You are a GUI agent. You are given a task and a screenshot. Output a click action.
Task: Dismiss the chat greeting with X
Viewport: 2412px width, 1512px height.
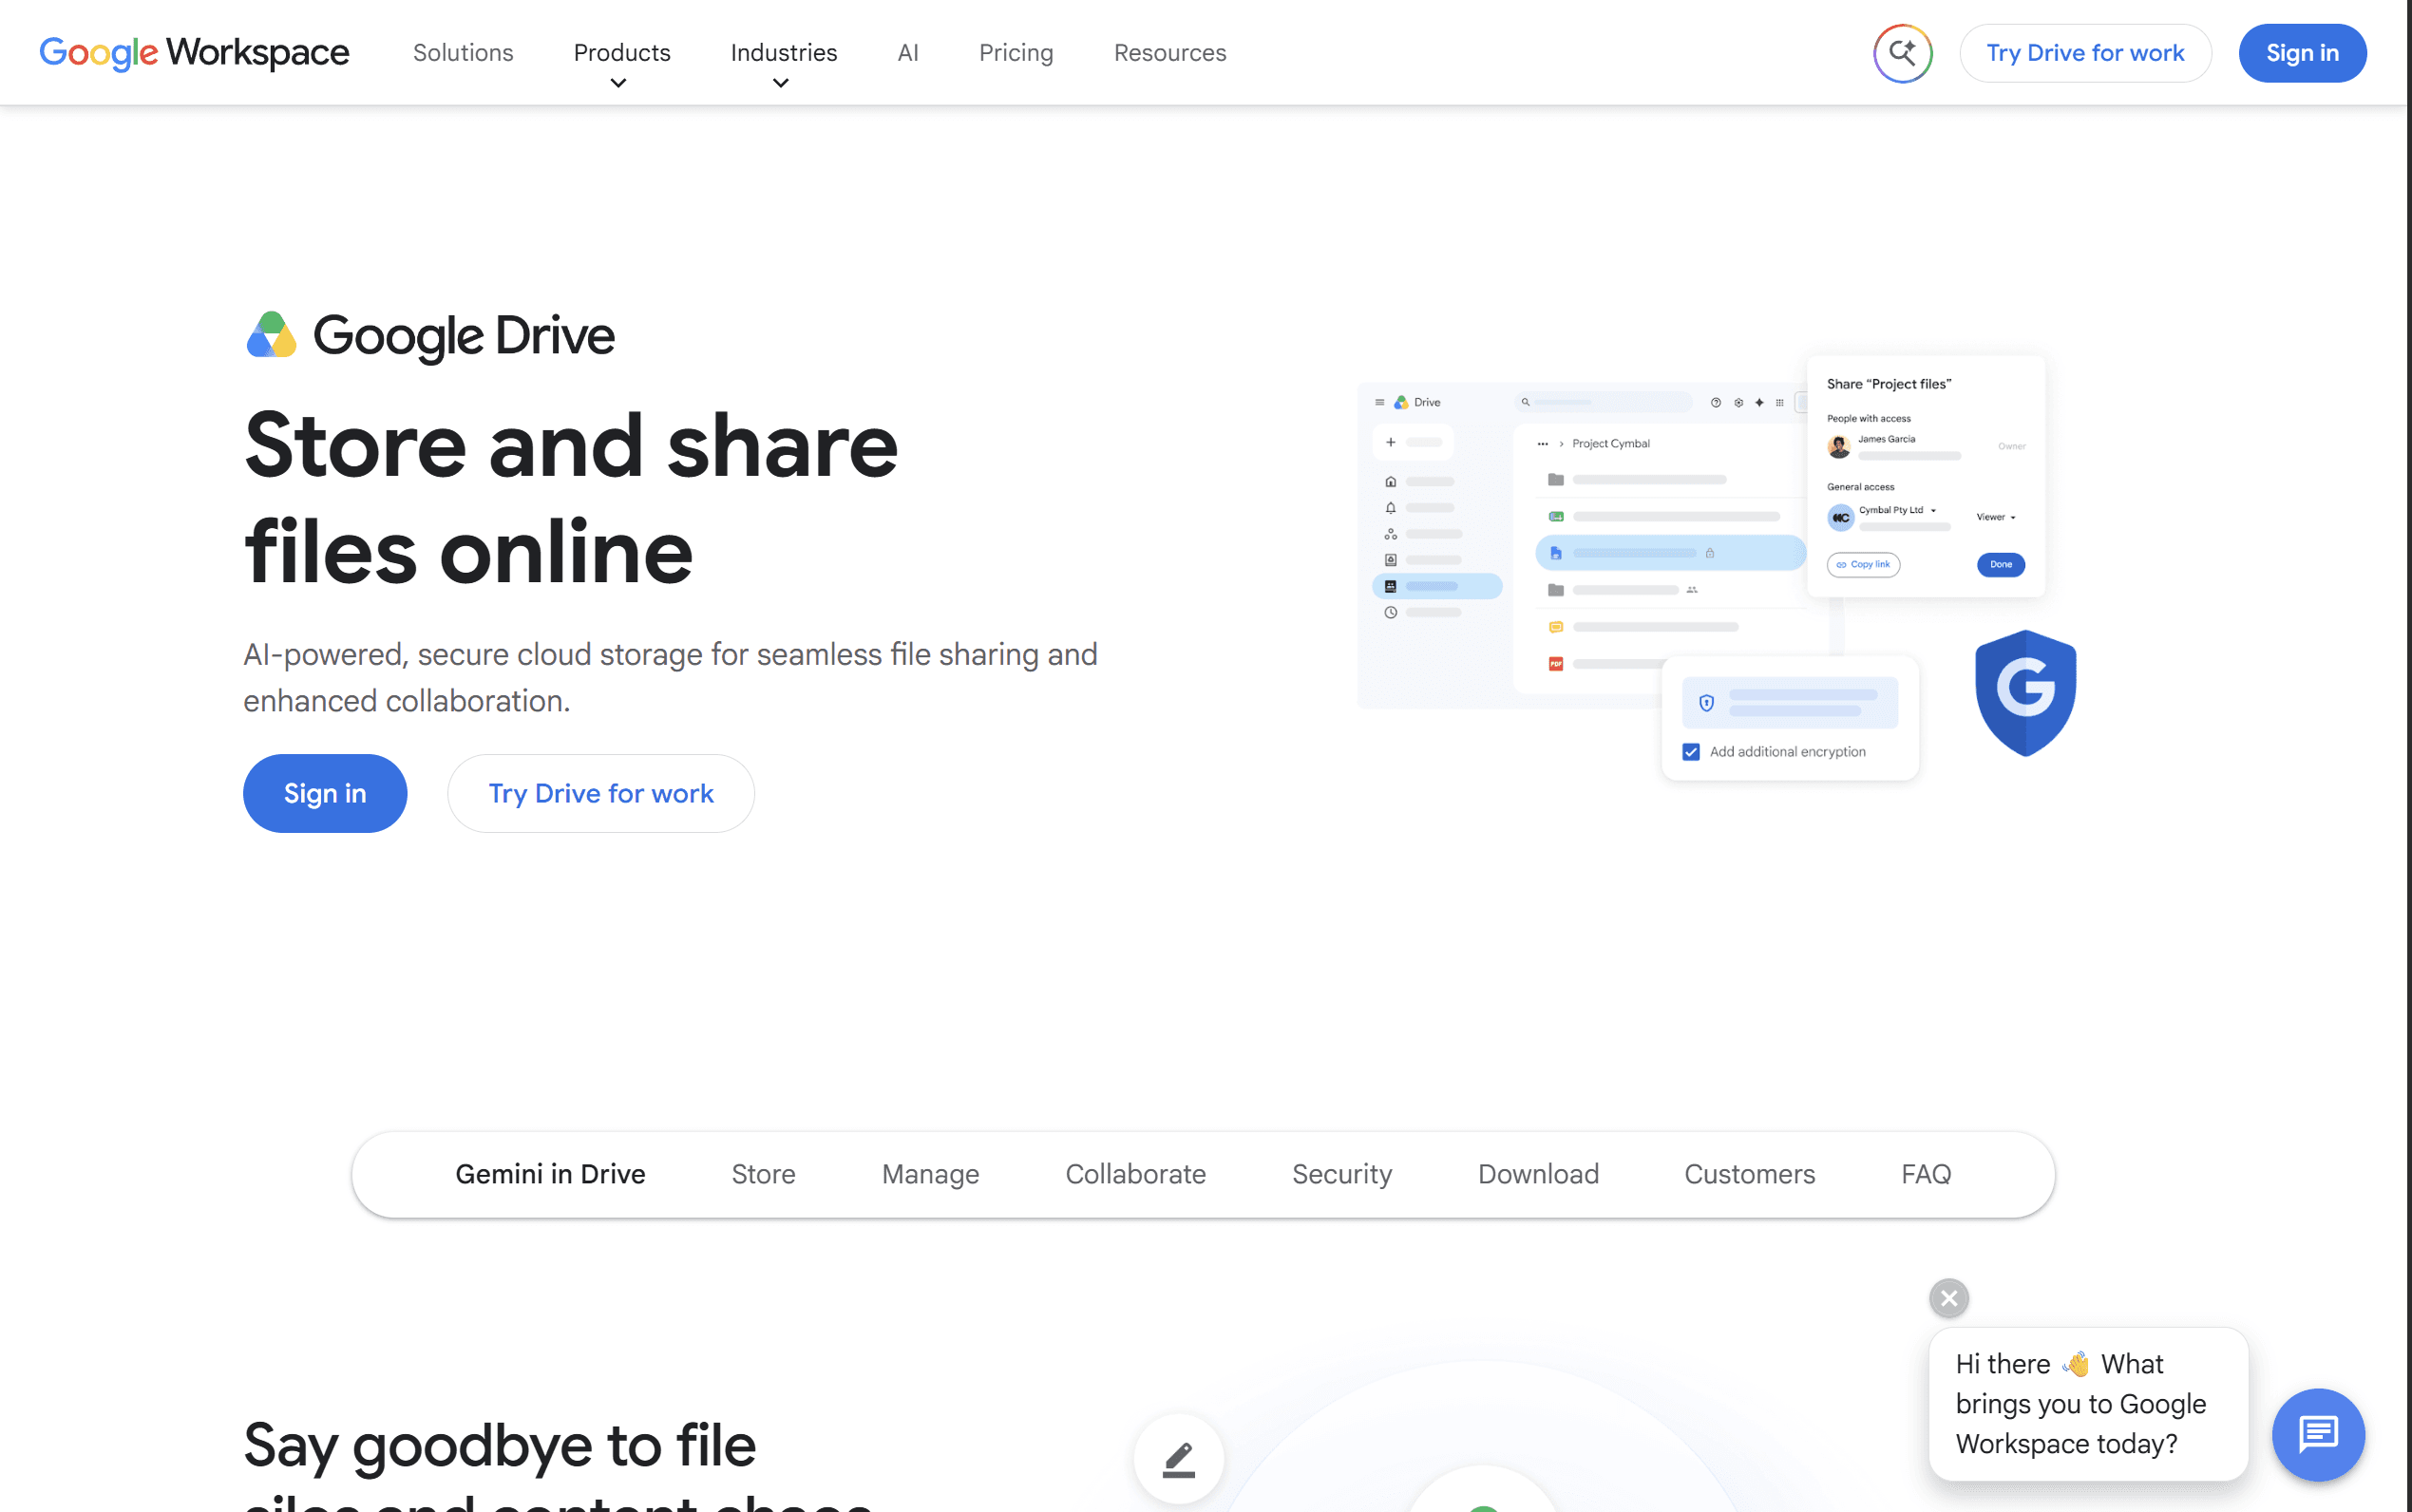click(x=1948, y=1298)
